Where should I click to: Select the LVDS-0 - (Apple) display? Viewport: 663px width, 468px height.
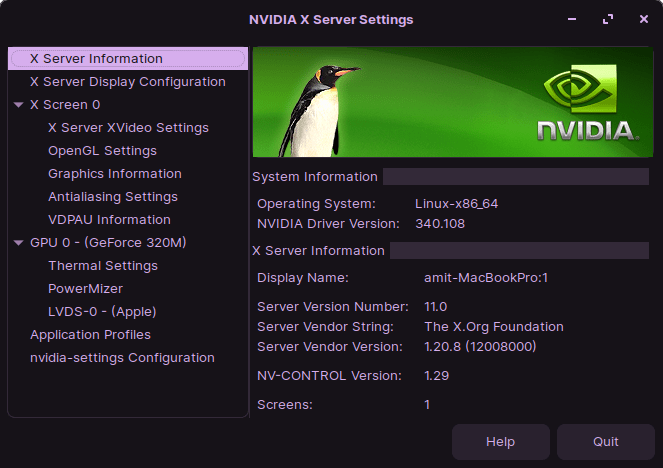tap(102, 312)
